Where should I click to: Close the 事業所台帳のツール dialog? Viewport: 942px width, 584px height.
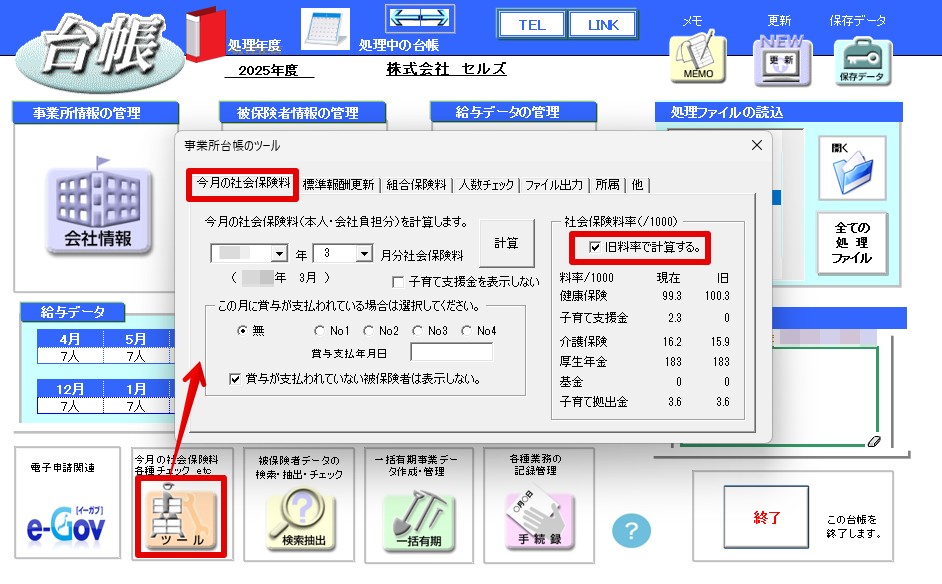(757, 145)
